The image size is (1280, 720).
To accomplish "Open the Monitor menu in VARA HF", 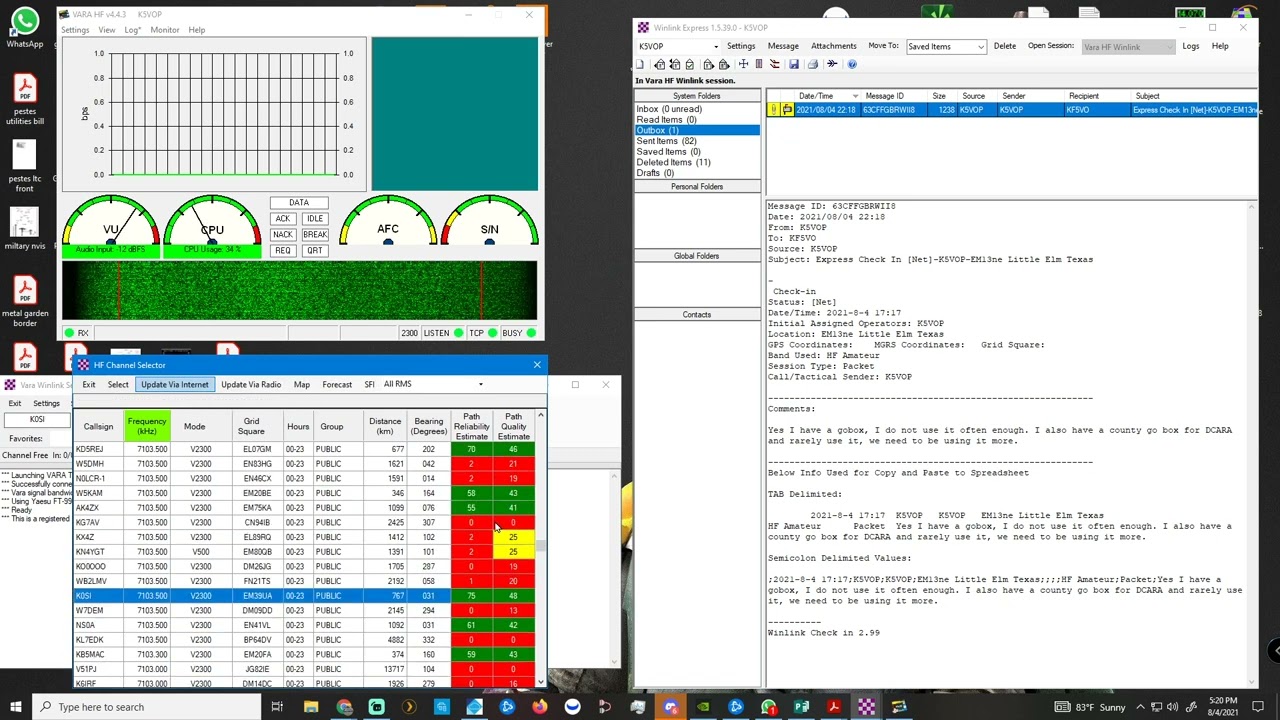I will [x=165, y=30].
